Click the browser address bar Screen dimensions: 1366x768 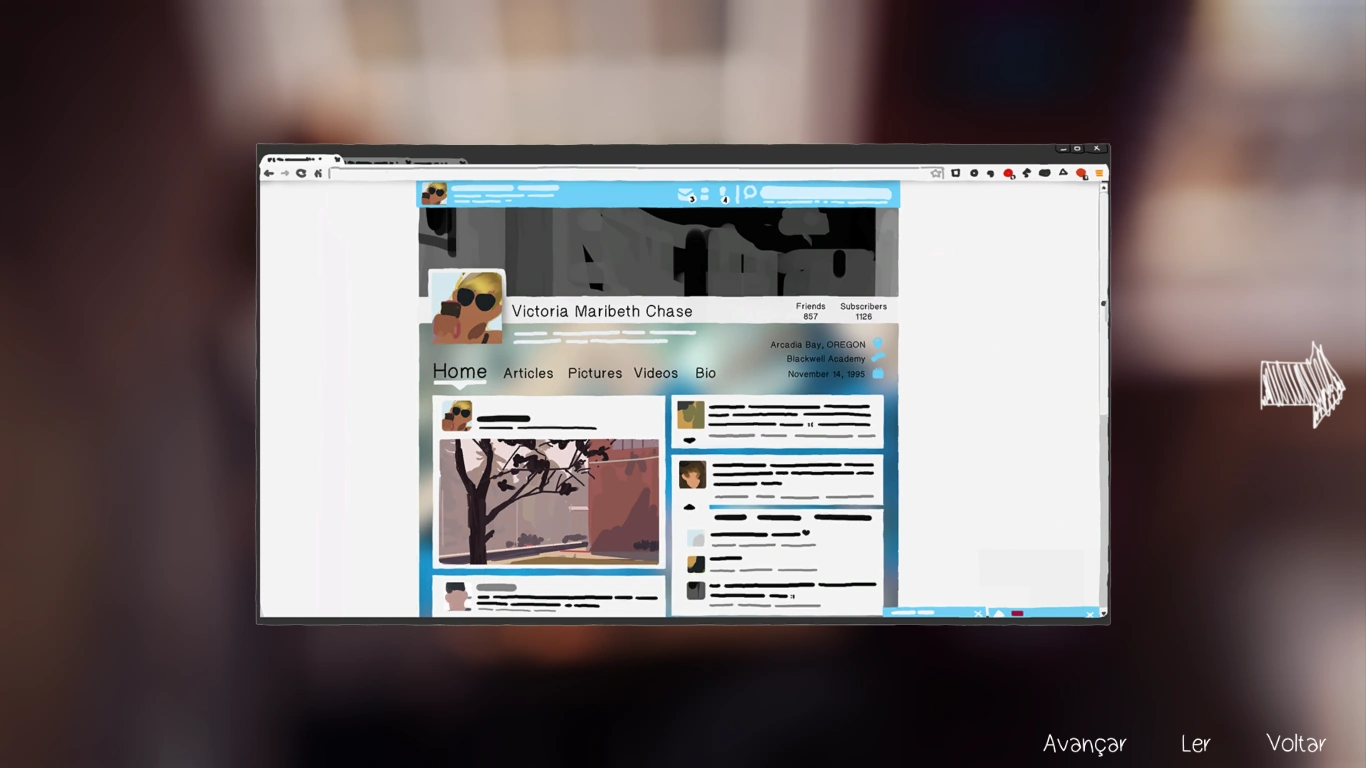(630, 173)
